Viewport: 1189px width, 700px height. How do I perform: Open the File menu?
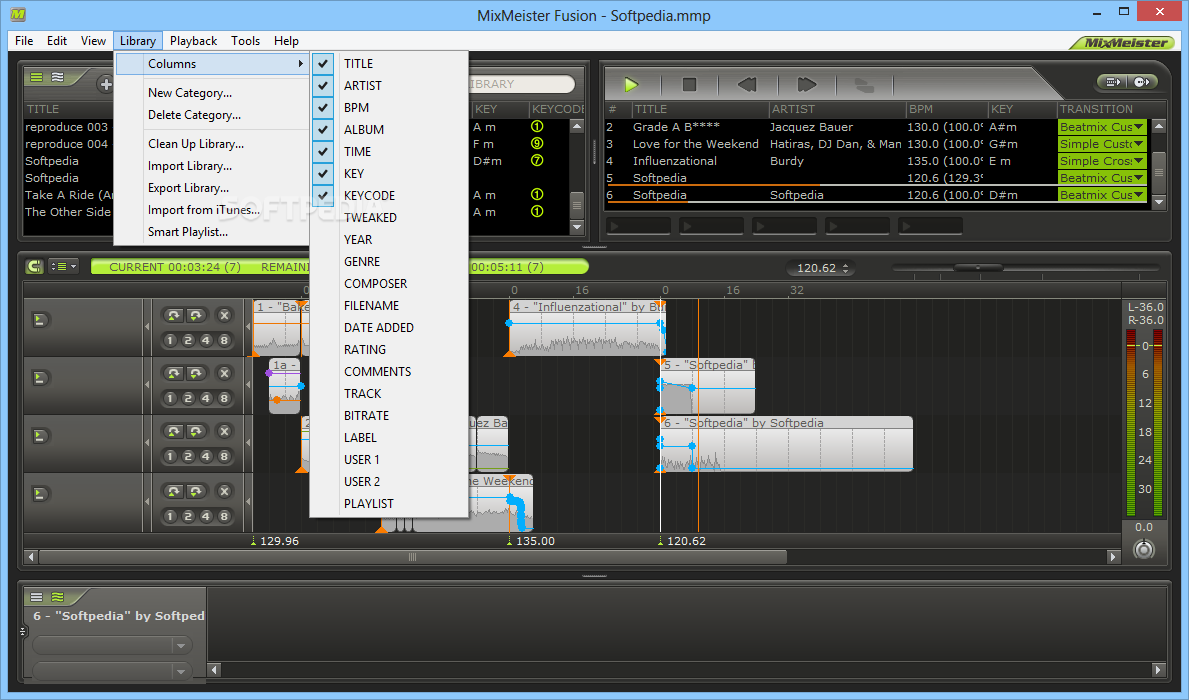(x=24, y=41)
